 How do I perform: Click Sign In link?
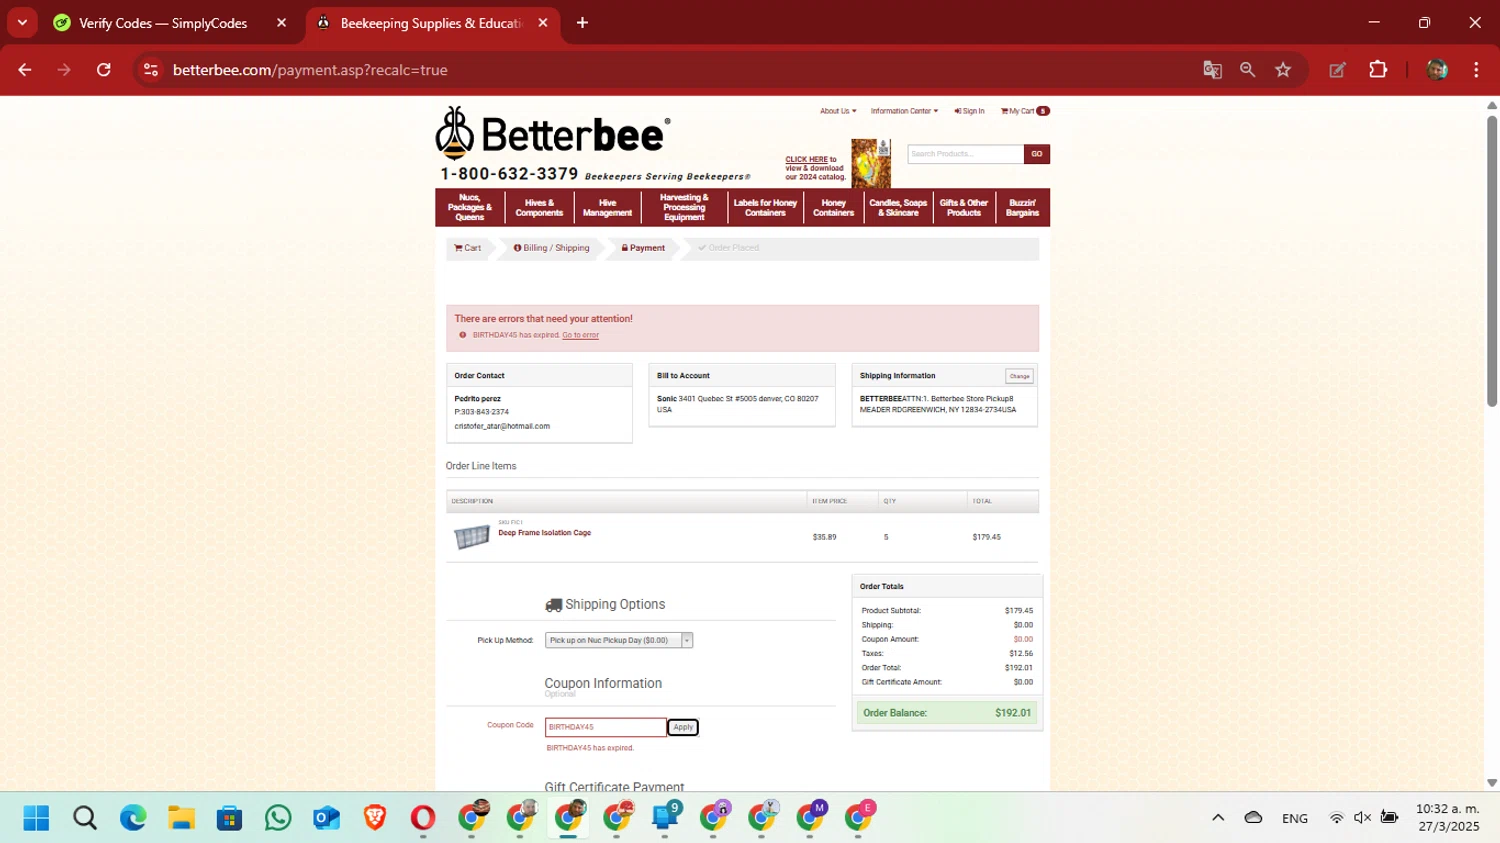click(x=969, y=111)
